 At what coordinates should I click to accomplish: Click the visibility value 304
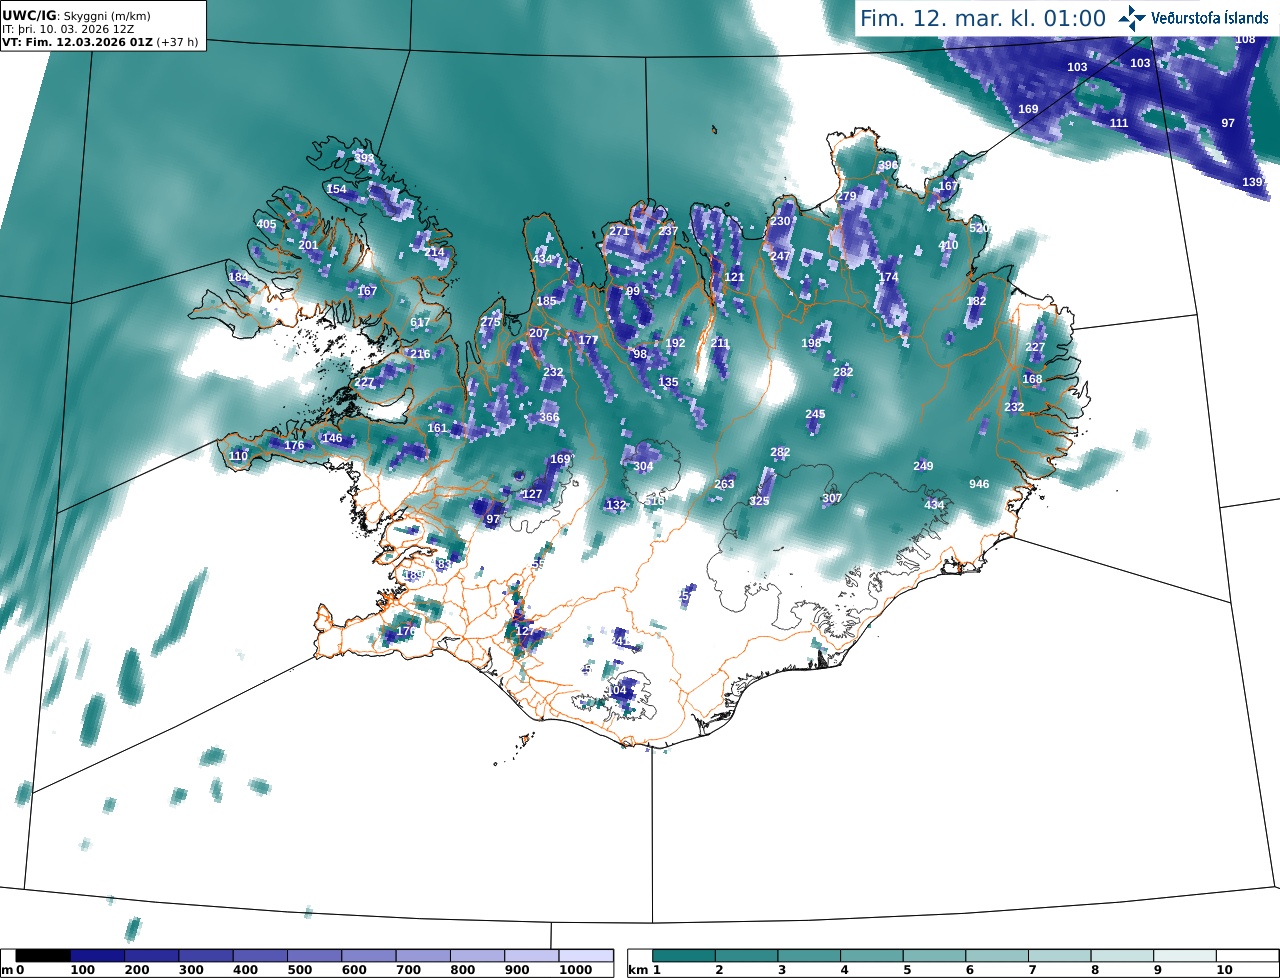[643, 466]
